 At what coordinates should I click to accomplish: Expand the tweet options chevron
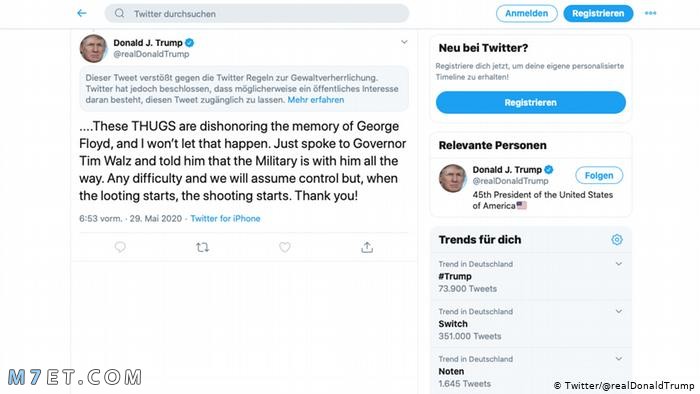[404, 42]
